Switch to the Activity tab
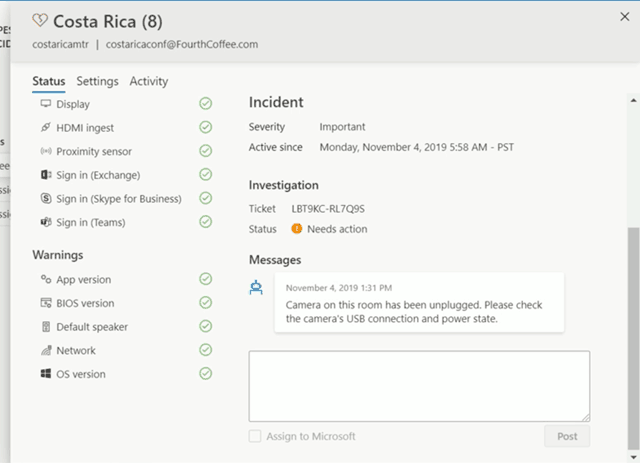Viewport: 640px width, 463px height. (x=149, y=81)
